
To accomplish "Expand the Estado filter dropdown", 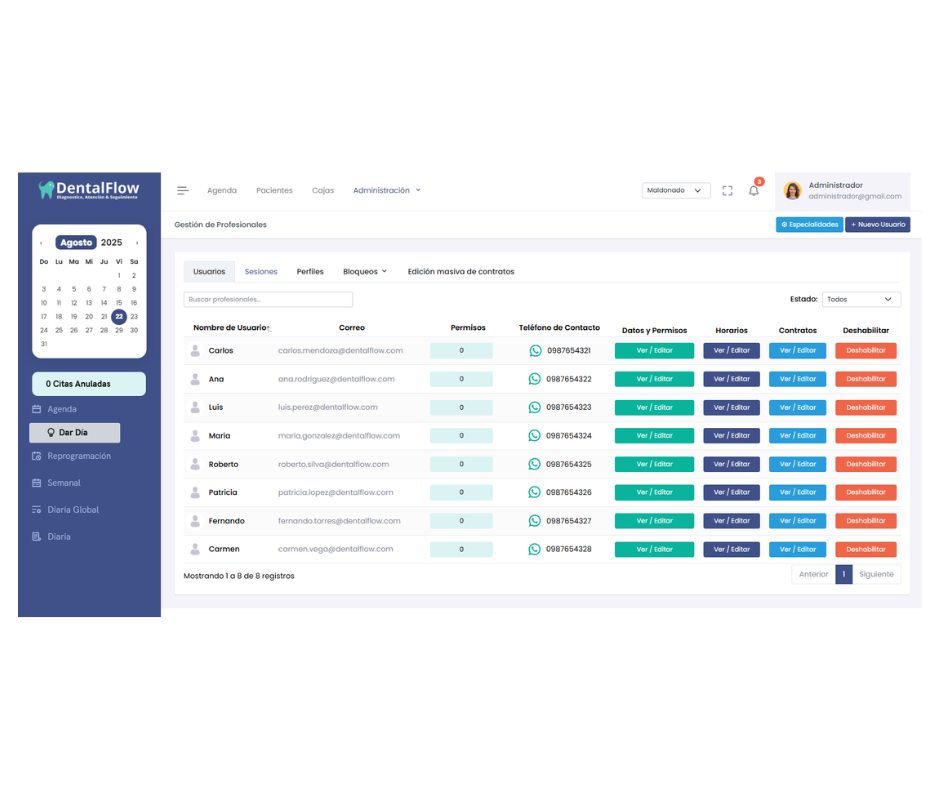I will tap(860, 299).
